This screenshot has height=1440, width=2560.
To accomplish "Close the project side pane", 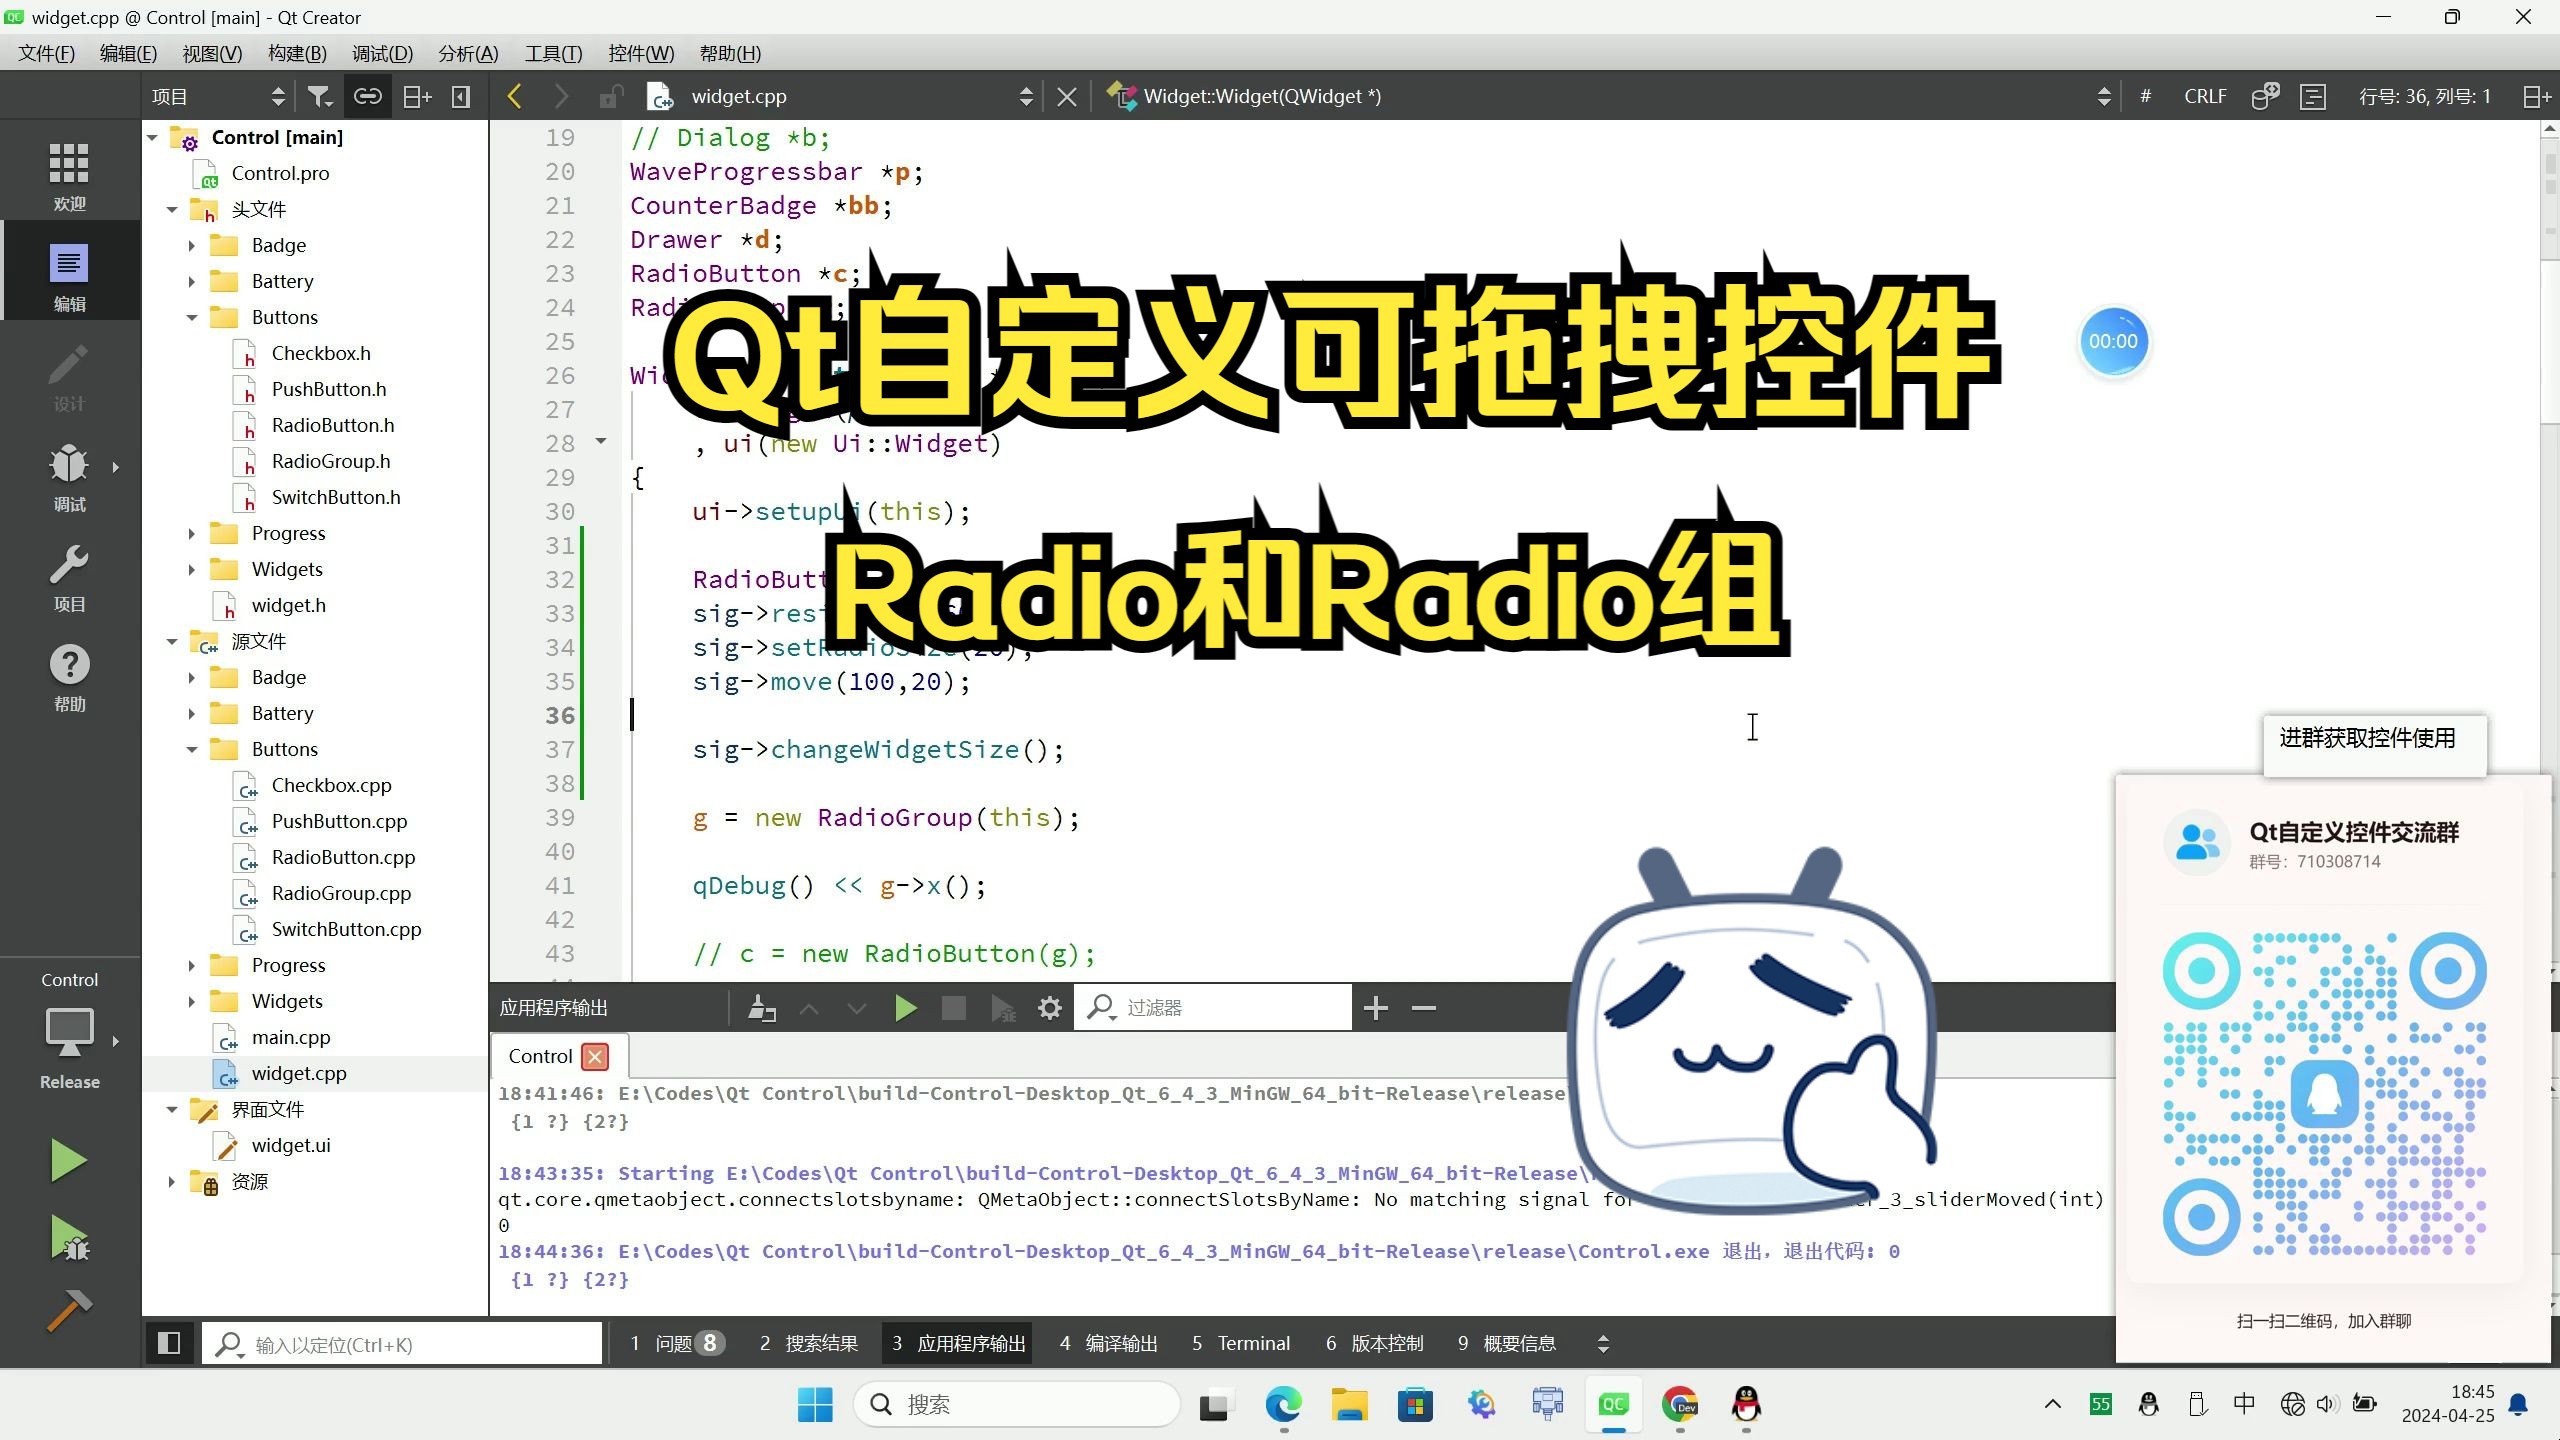I will click(461, 96).
